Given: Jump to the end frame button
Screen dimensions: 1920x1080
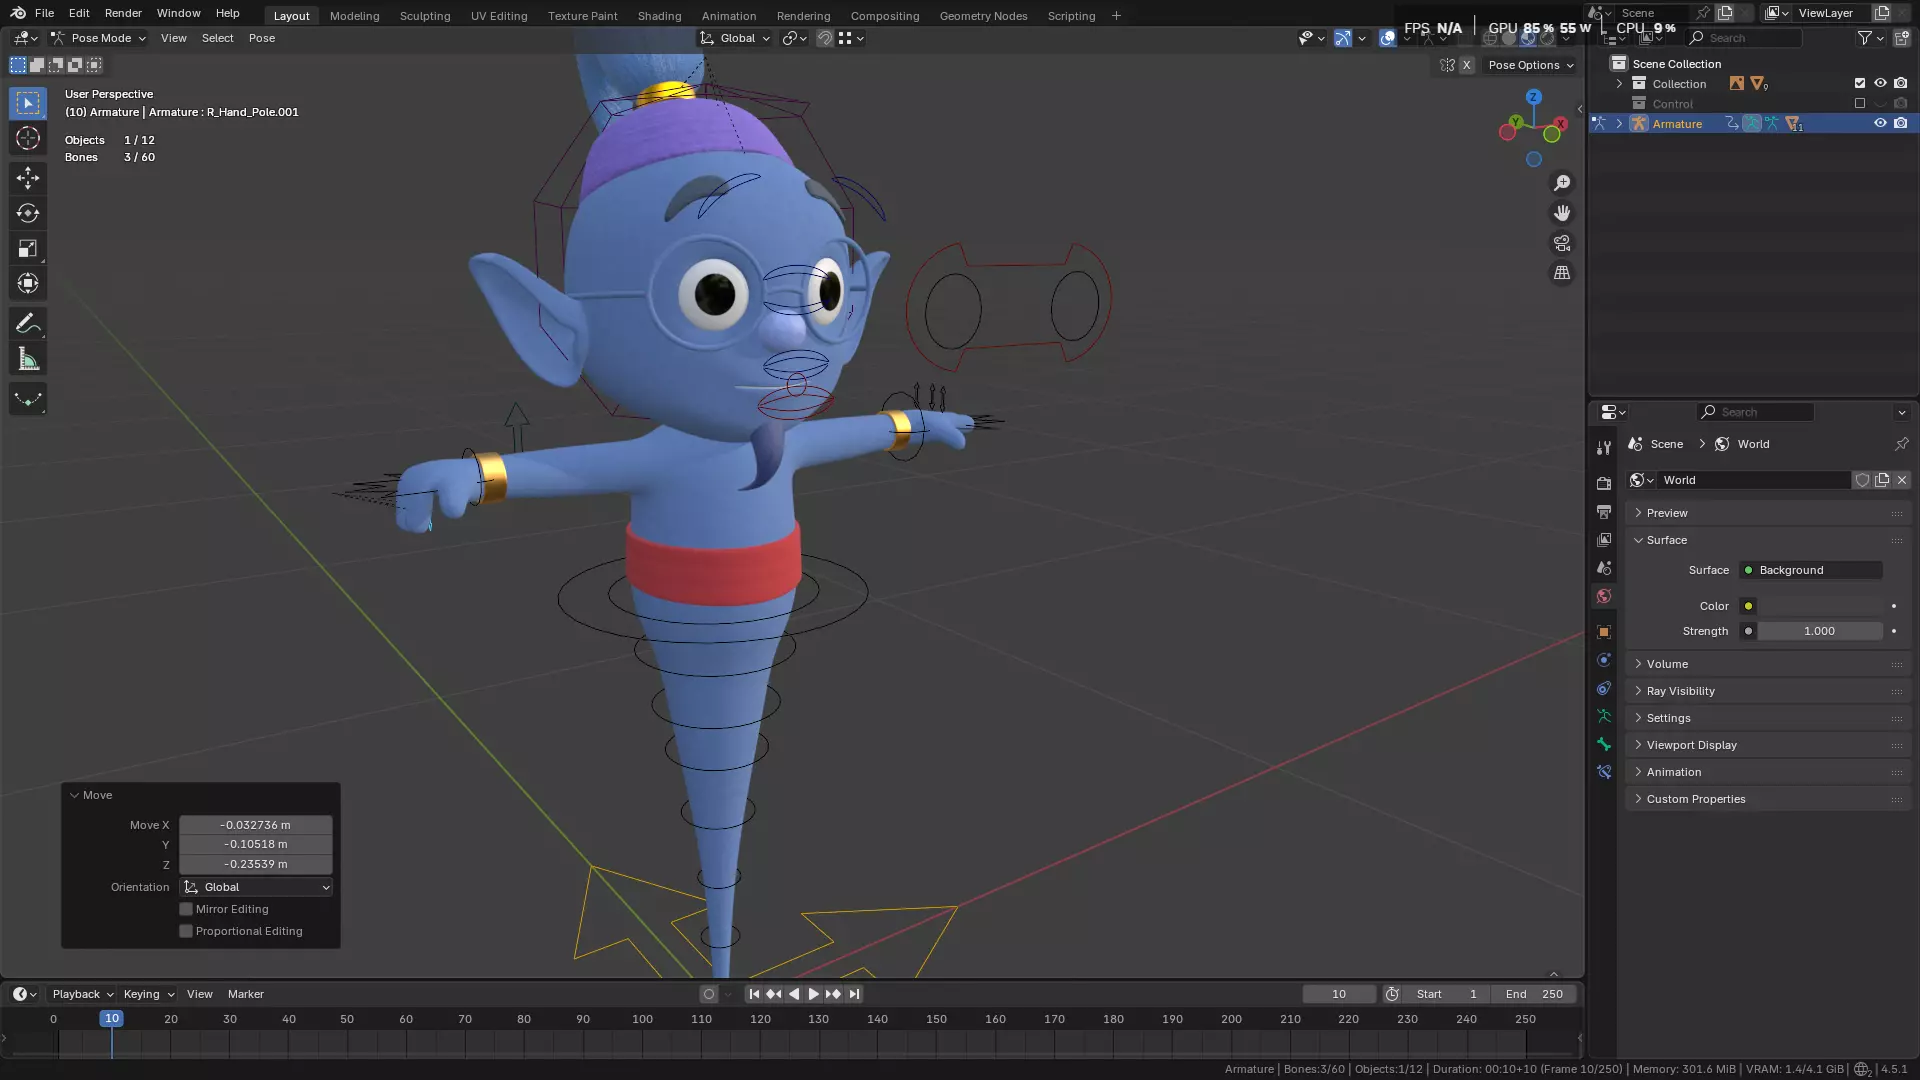Looking at the screenshot, I should [x=854, y=994].
